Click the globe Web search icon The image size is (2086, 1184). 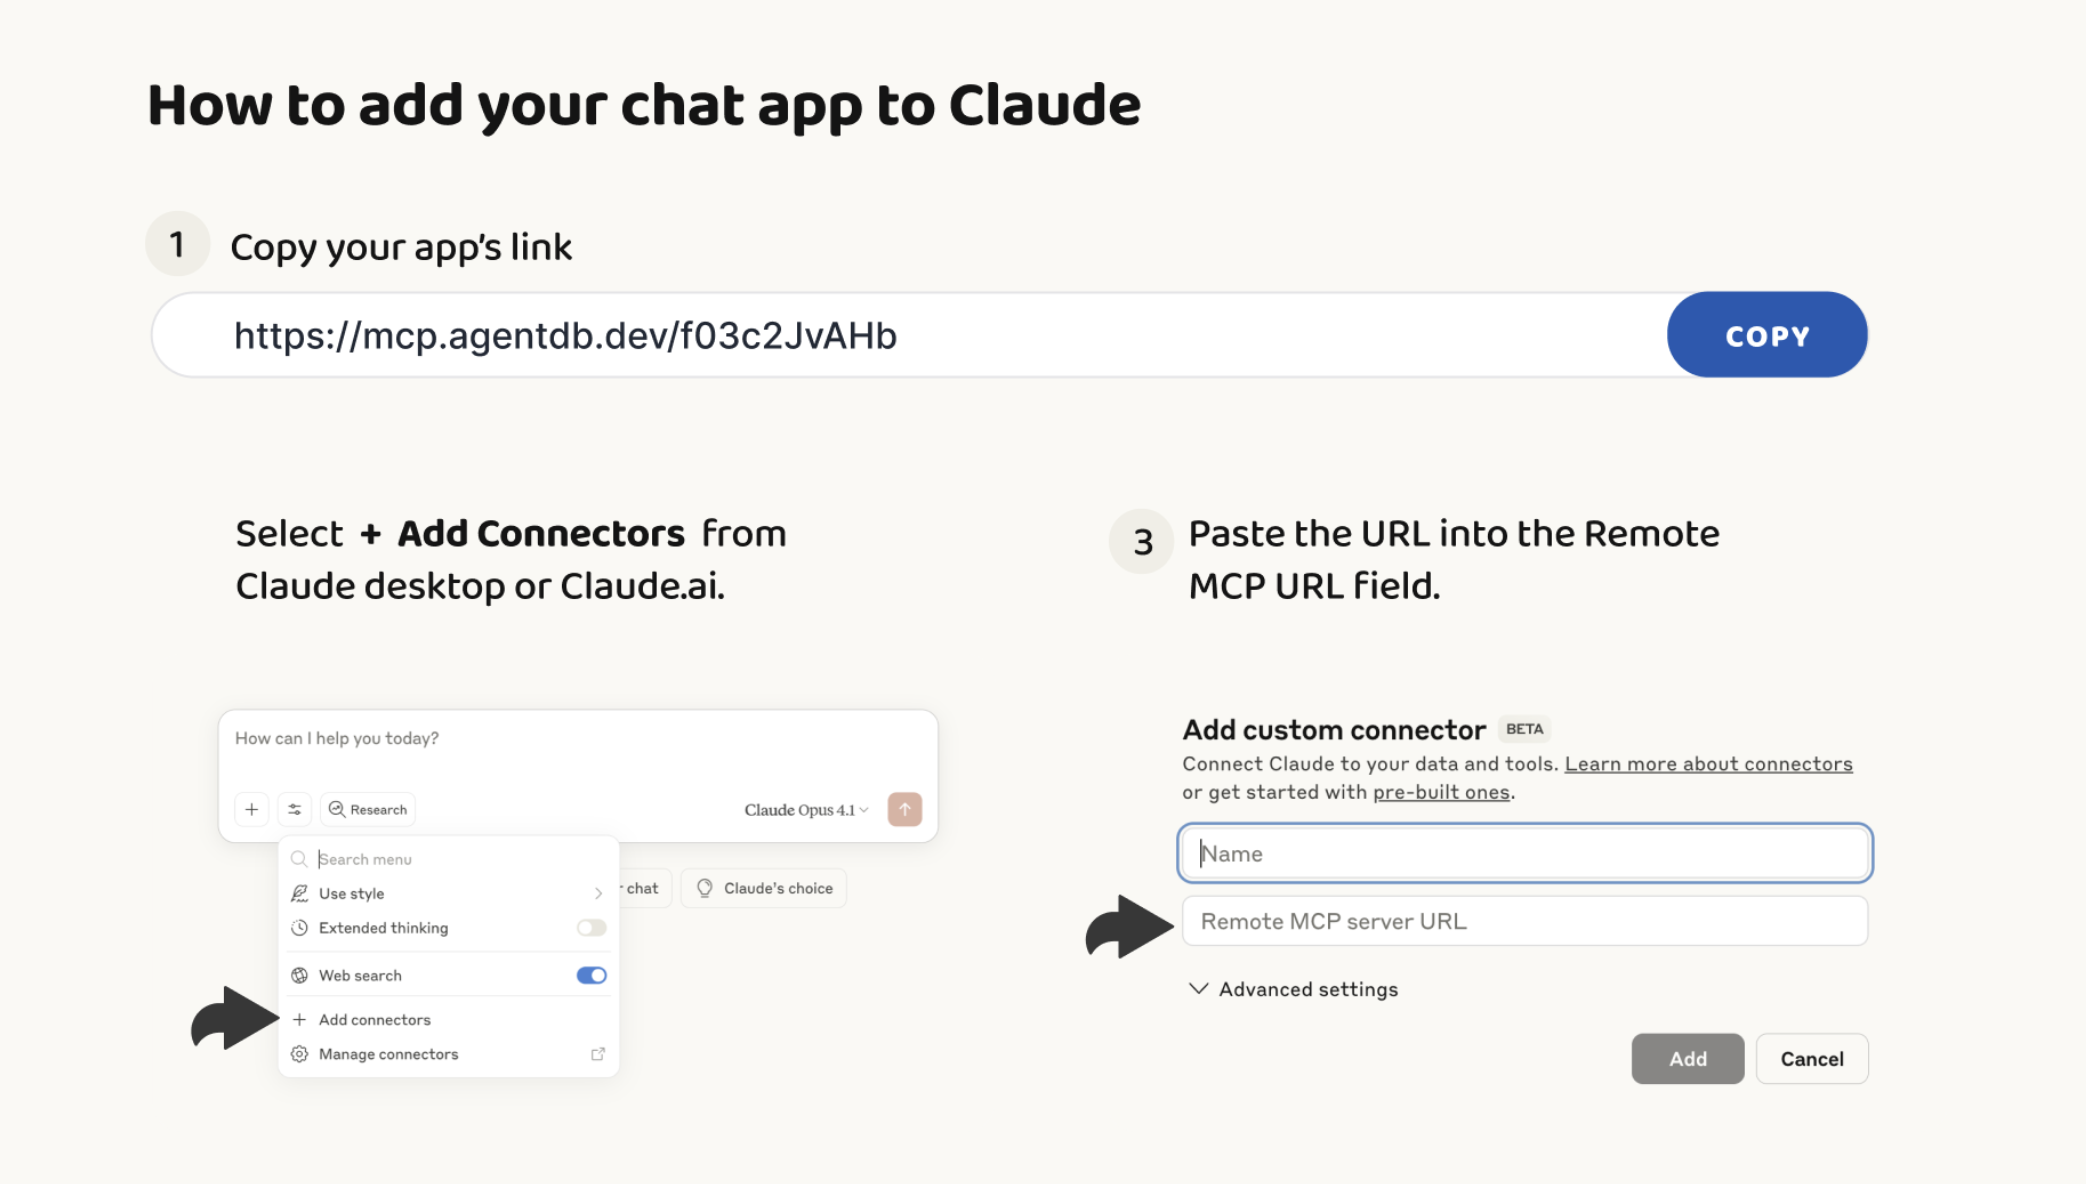pos(299,975)
